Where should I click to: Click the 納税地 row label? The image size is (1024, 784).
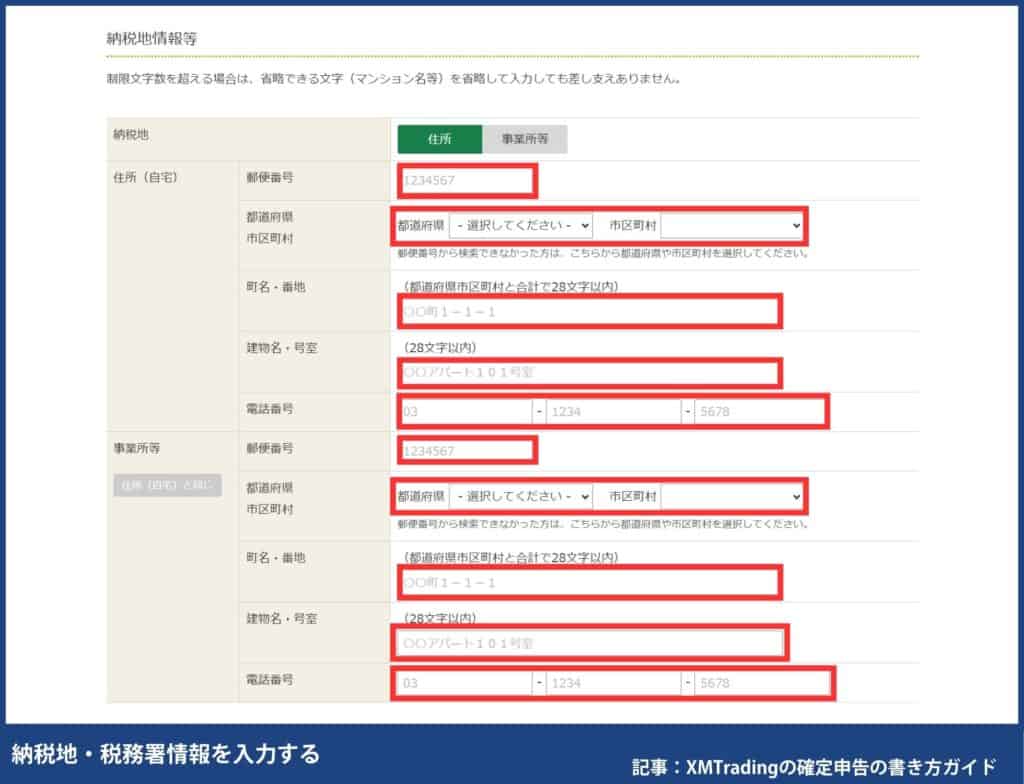pos(131,135)
